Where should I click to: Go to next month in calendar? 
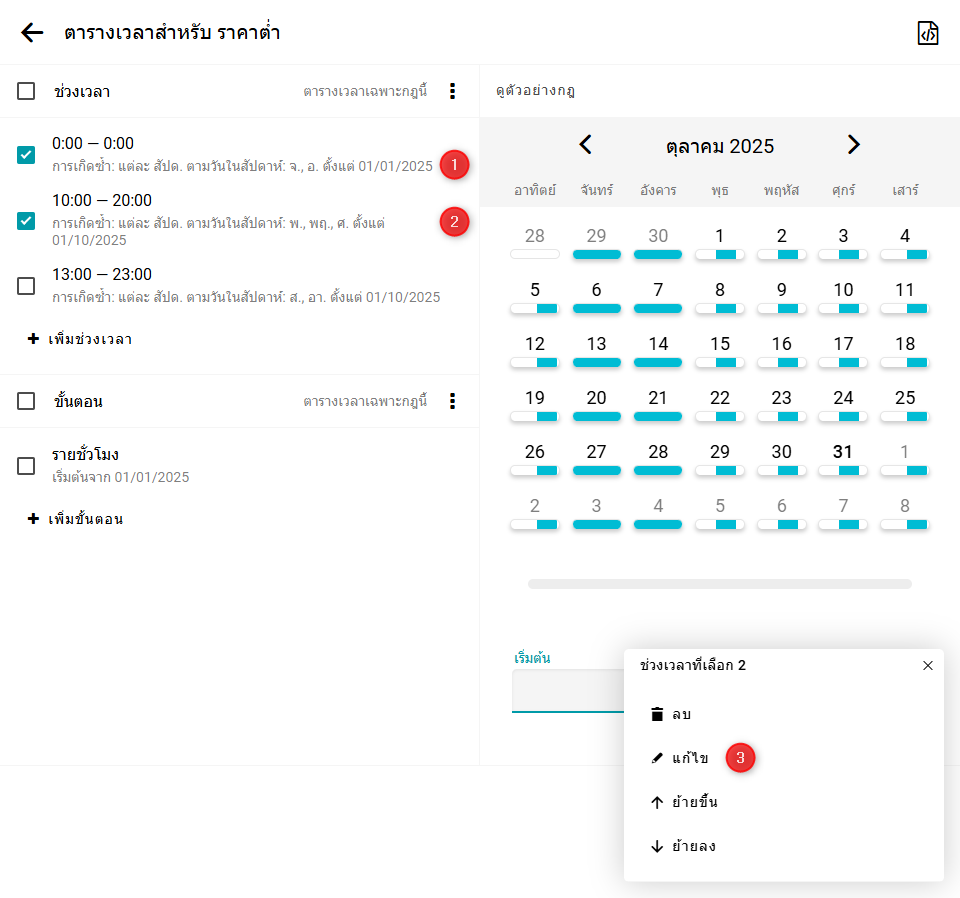pos(853,145)
